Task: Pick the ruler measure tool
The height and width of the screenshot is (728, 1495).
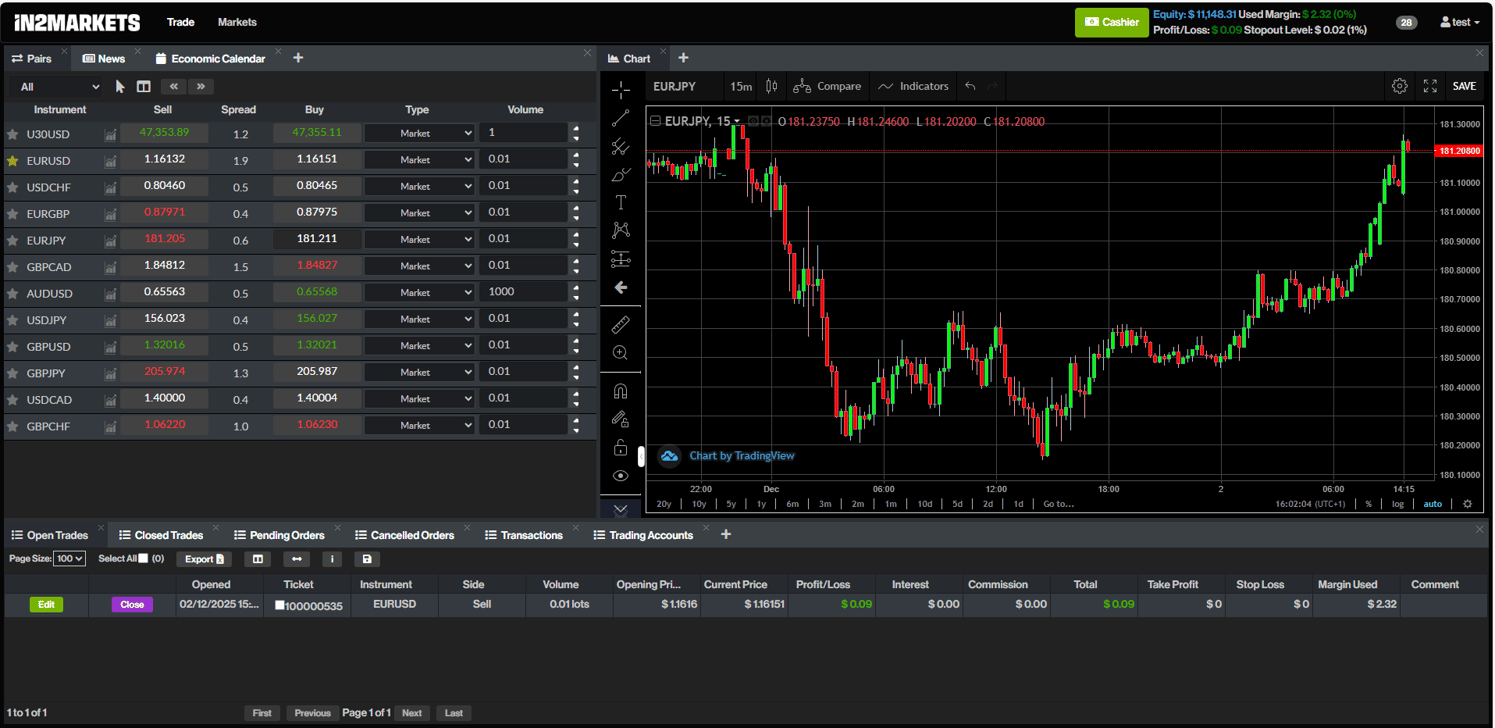Action: tap(621, 325)
